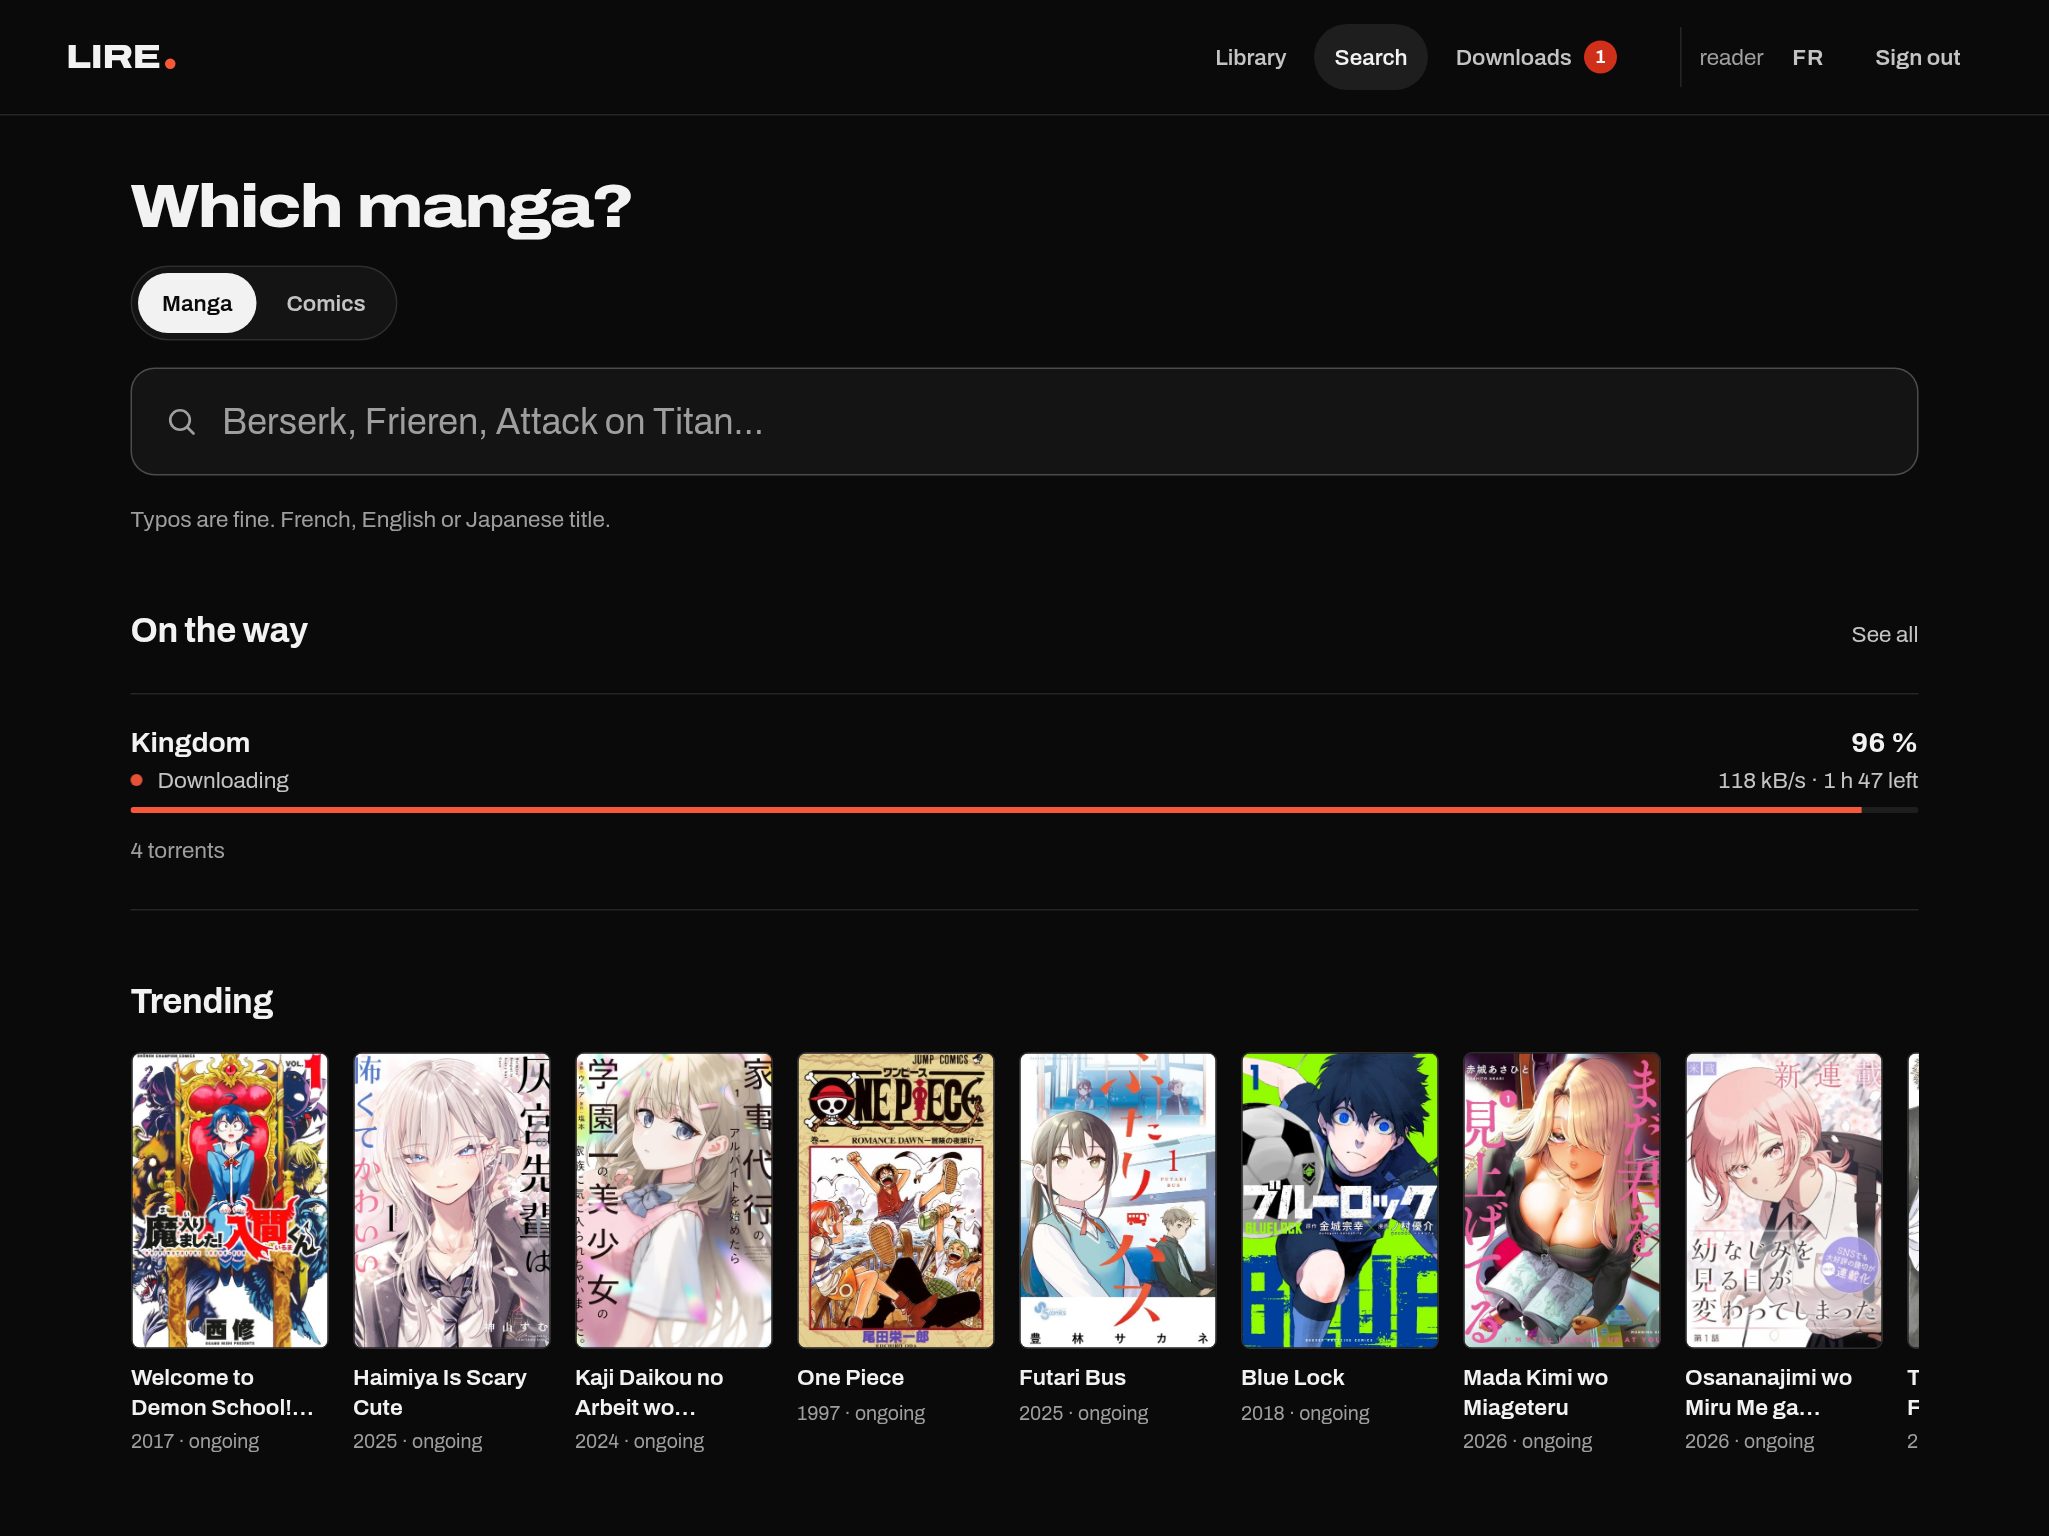This screenshot has width=2049, height=1536.
Task: Open Kaji Daikou no Arbeit cover
Action: [673, 1200]
